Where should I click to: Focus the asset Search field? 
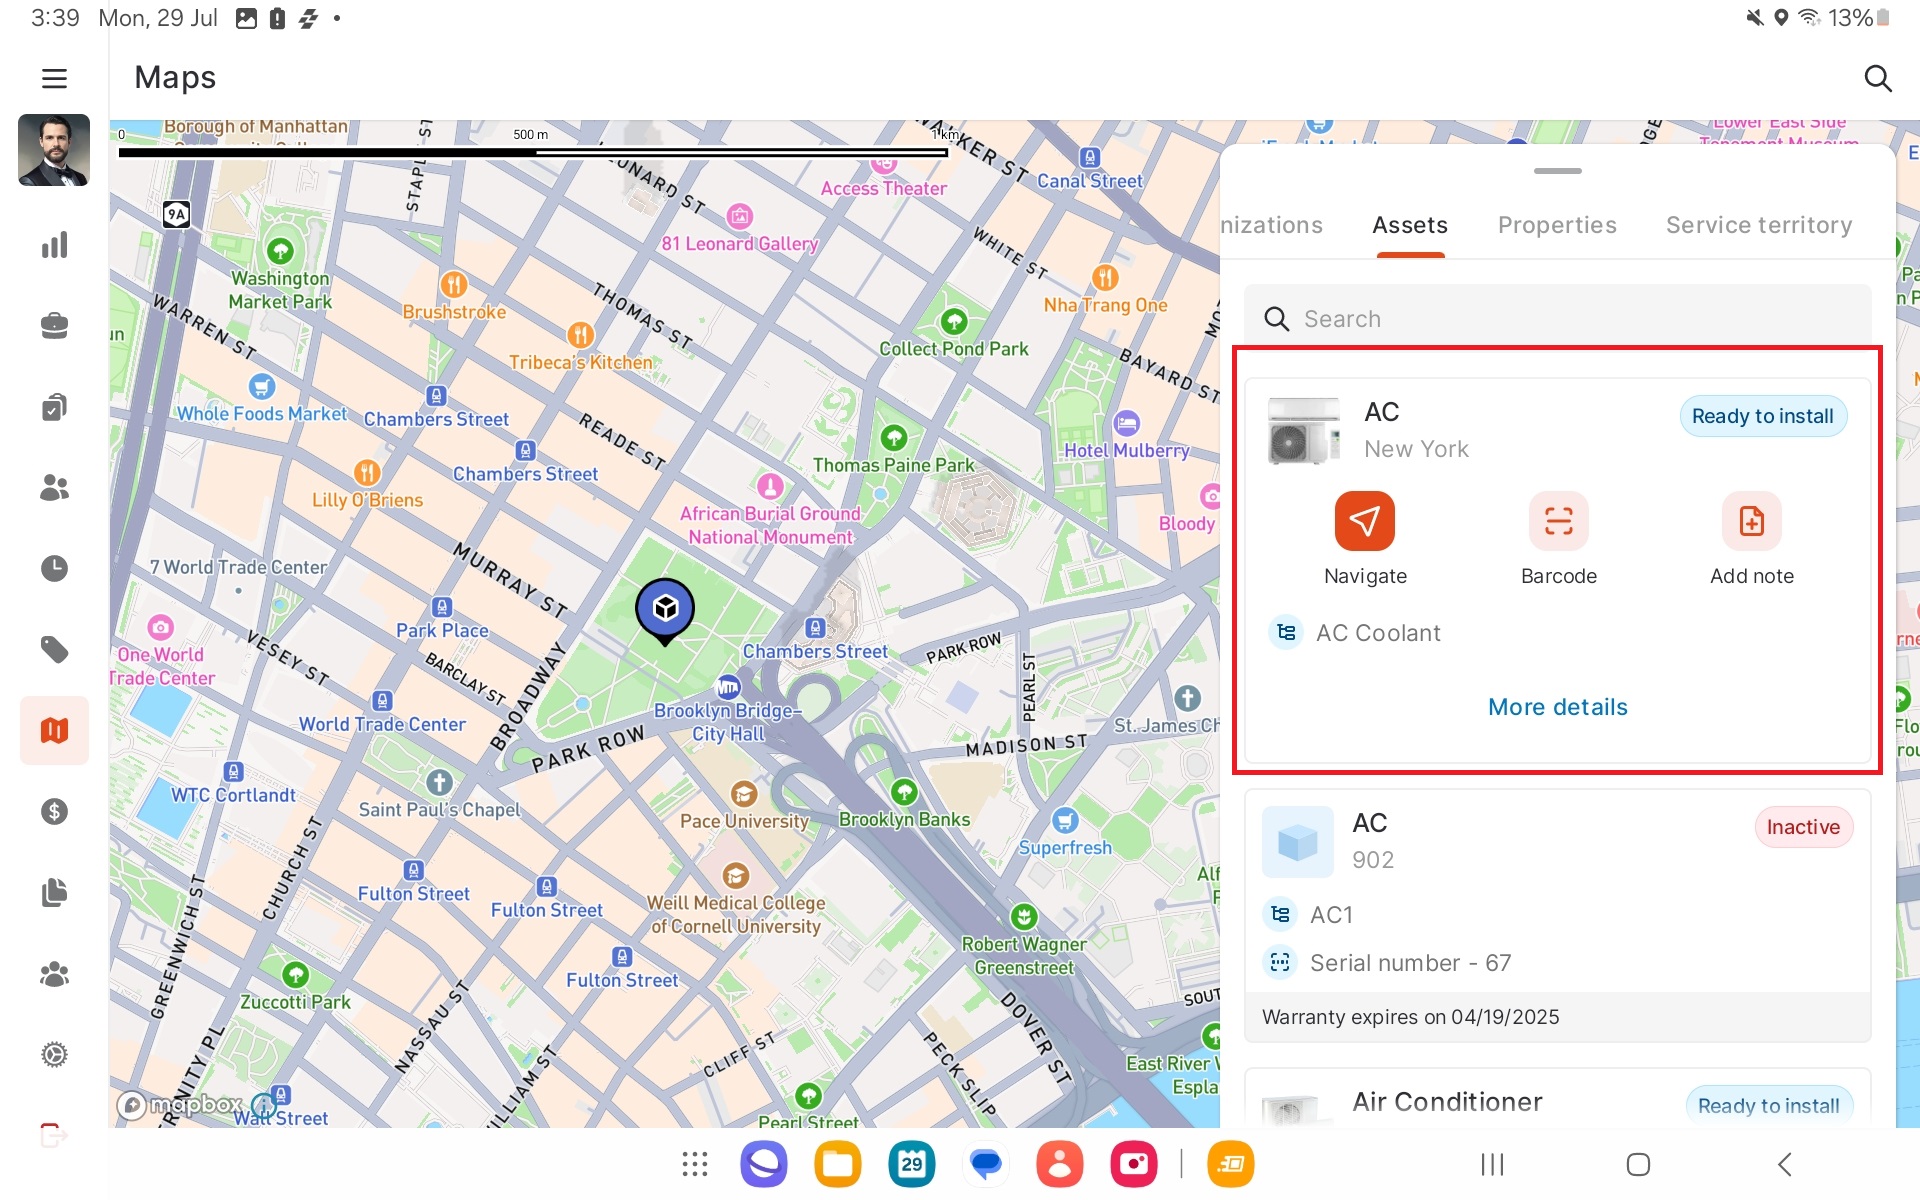(1557, 319)
